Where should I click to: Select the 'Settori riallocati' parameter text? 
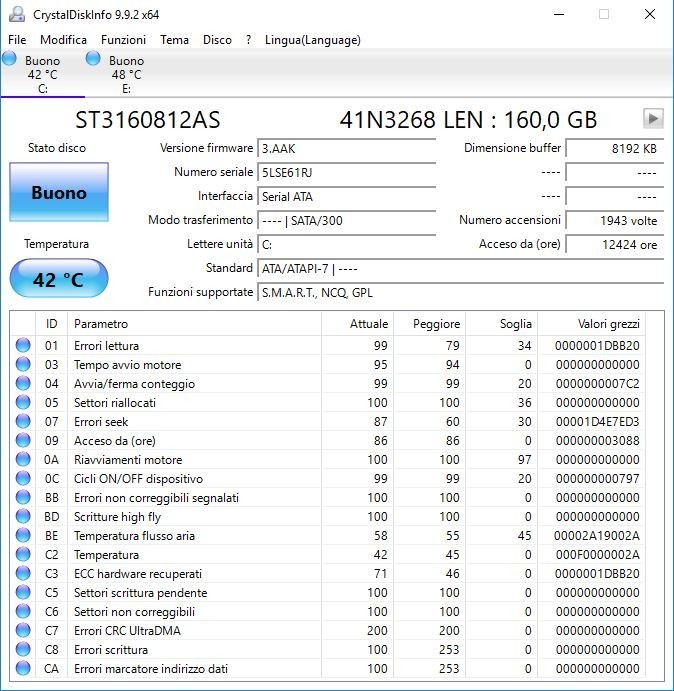point(115,403)
